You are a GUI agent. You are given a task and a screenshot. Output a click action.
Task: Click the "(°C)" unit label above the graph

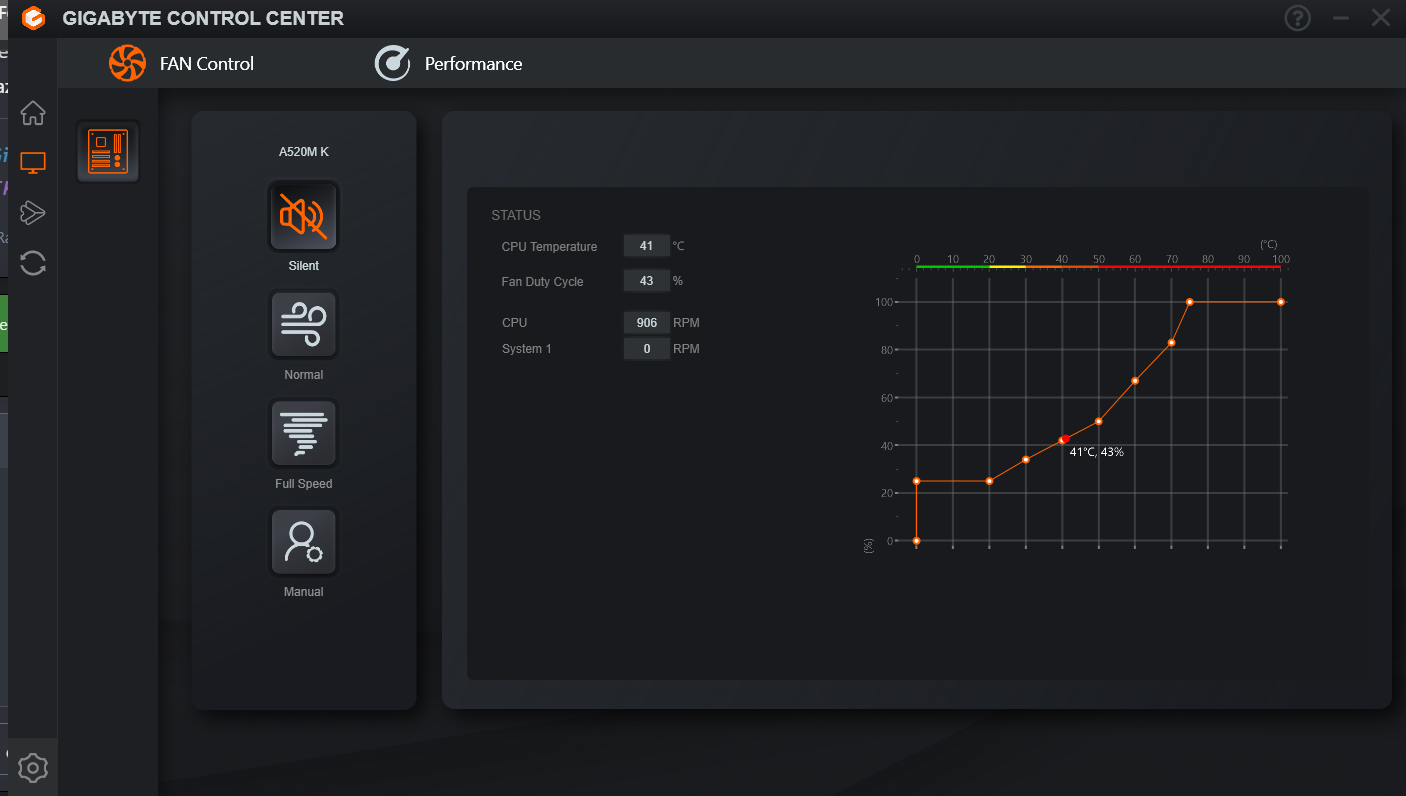coord(1268,244)
